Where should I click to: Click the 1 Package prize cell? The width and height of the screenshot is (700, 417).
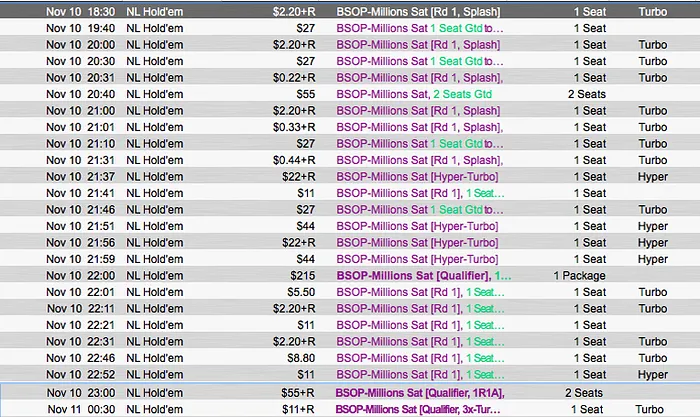coord(579,276)
